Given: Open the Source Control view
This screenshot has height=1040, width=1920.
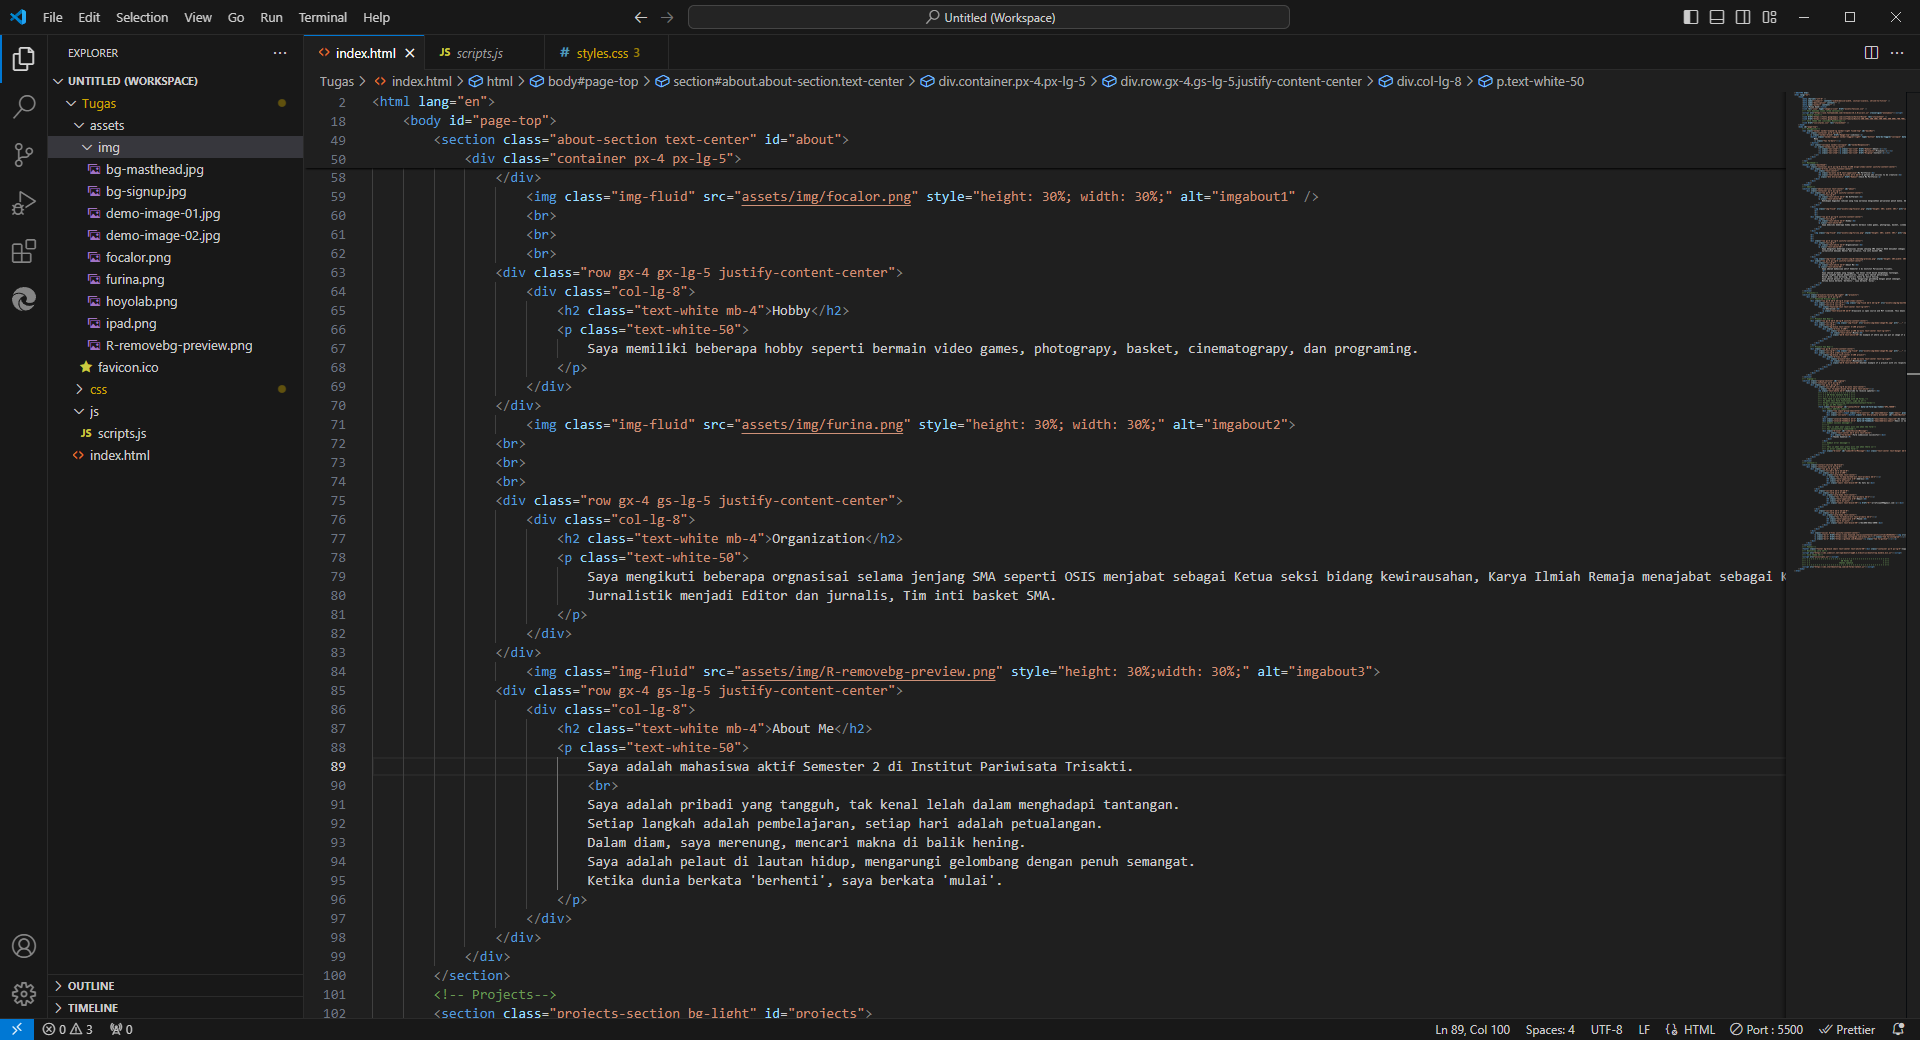Looking at the screenshot, I should [x=24, y=154].
